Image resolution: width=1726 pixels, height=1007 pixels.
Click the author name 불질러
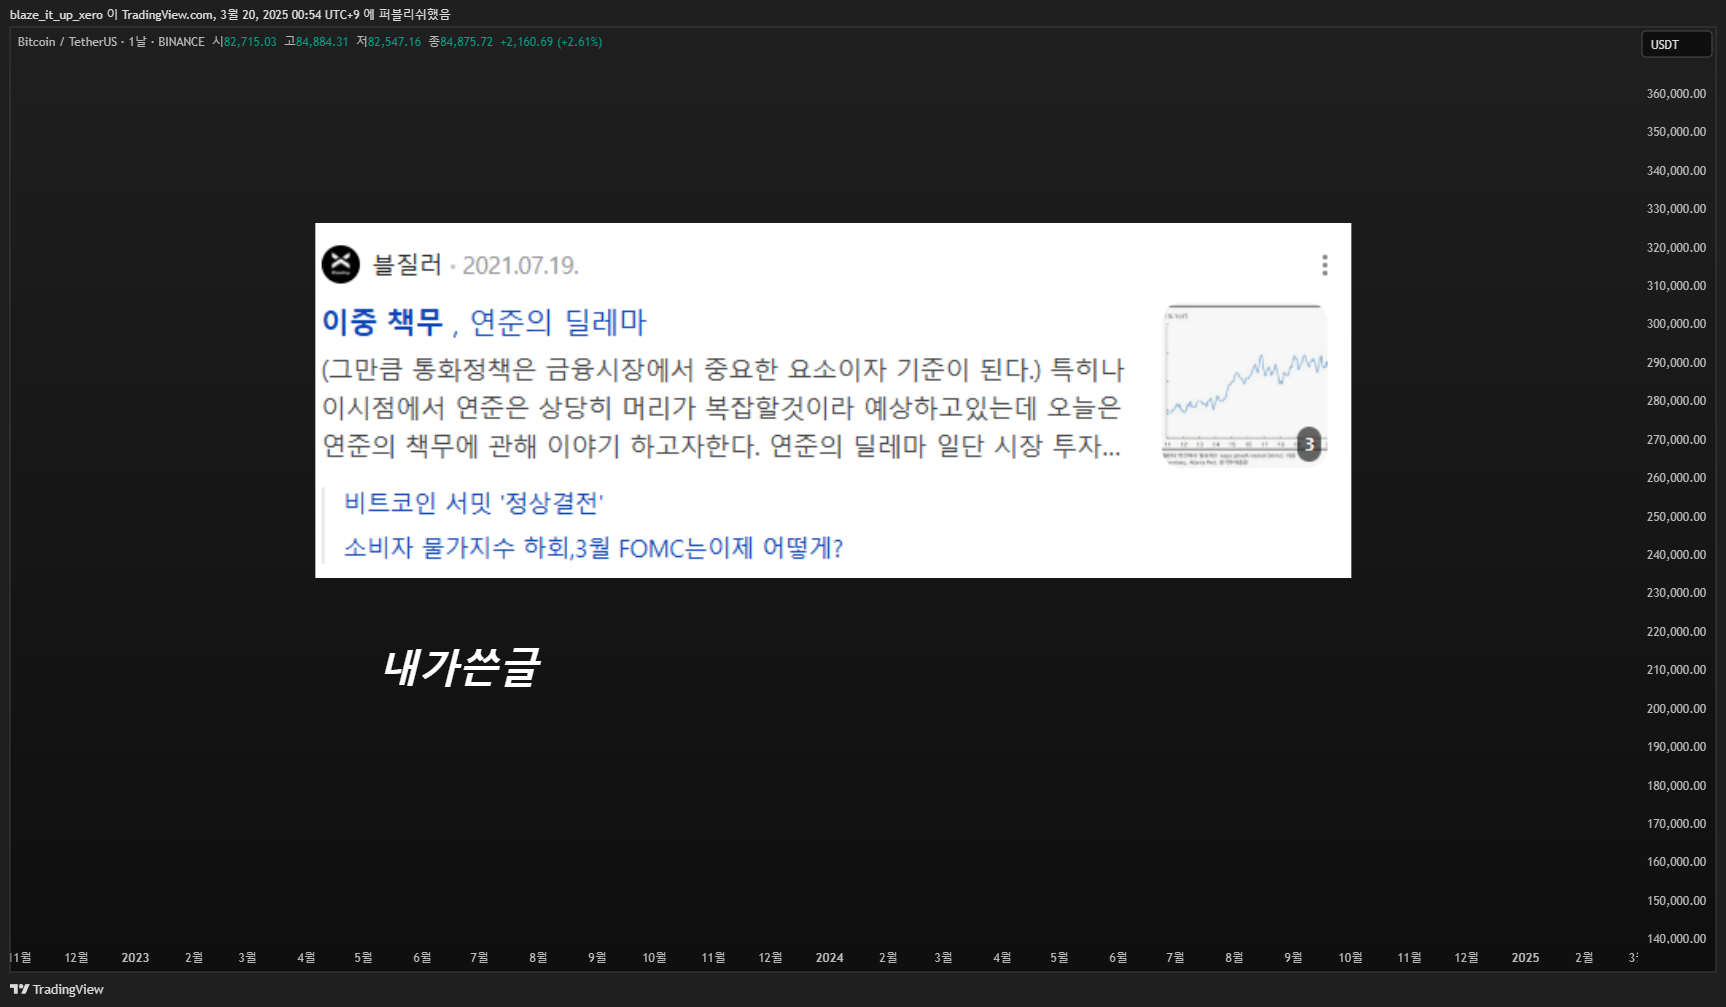tap(407, 265)
